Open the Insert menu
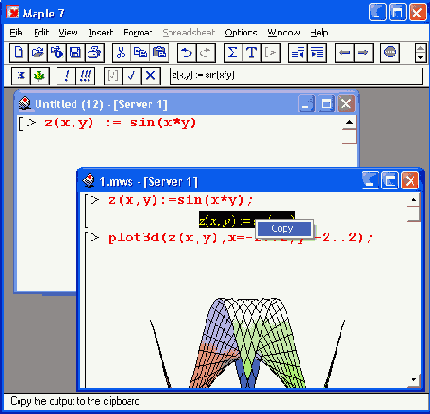This screenshot has height=414, width=430. (101, 32)
